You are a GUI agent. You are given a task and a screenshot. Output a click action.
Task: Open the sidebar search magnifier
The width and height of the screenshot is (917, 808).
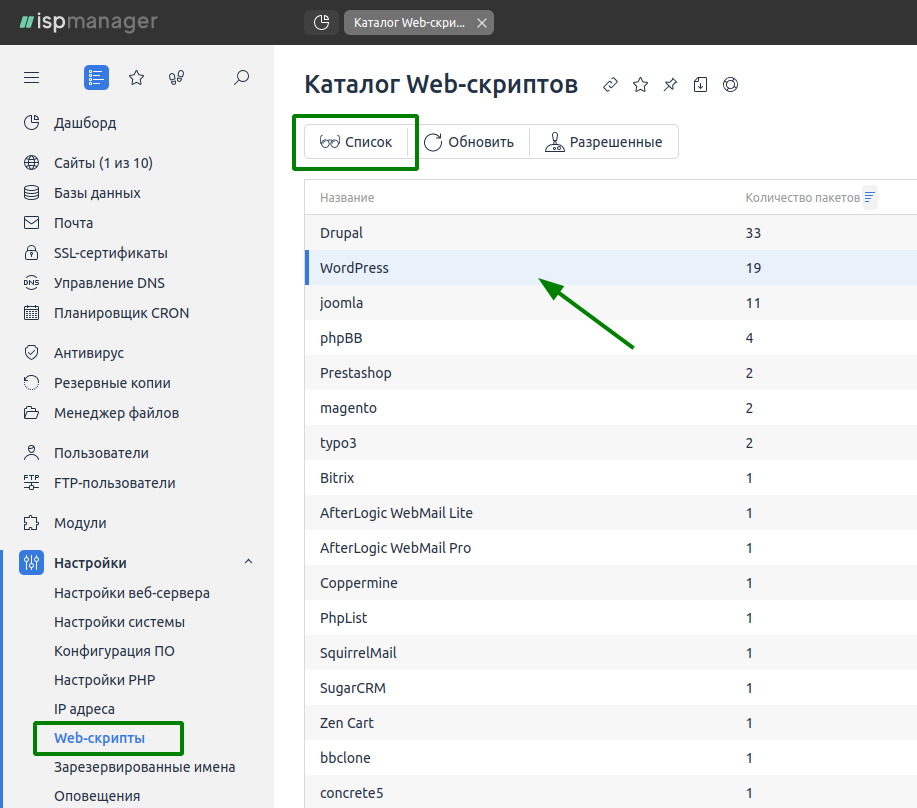(242, 77)
